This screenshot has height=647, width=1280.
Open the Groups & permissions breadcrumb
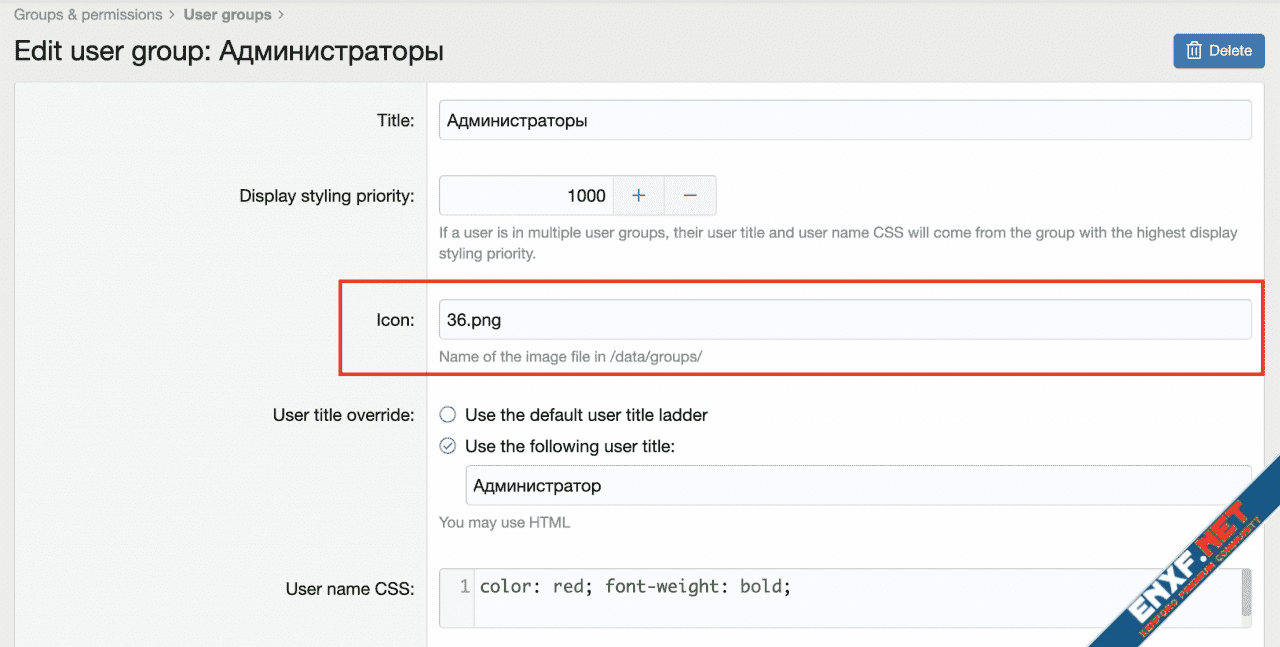88,15
